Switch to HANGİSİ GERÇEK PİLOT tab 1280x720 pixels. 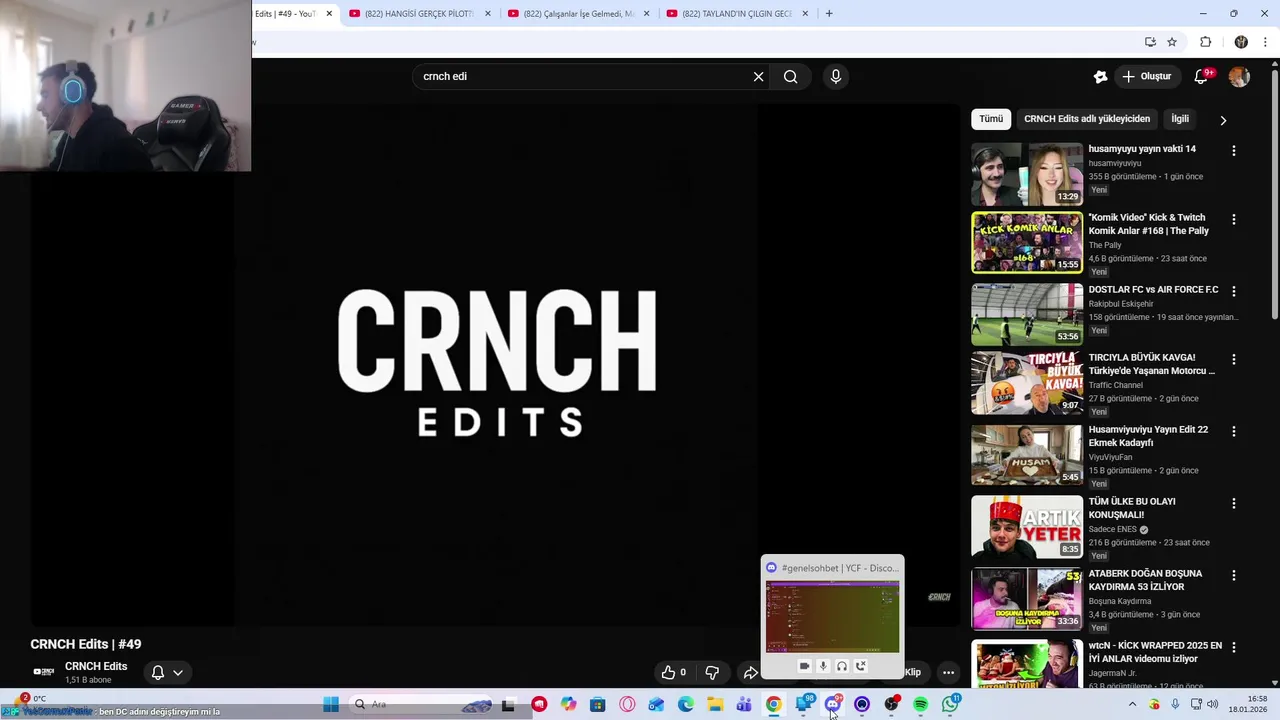pos(419,14)
